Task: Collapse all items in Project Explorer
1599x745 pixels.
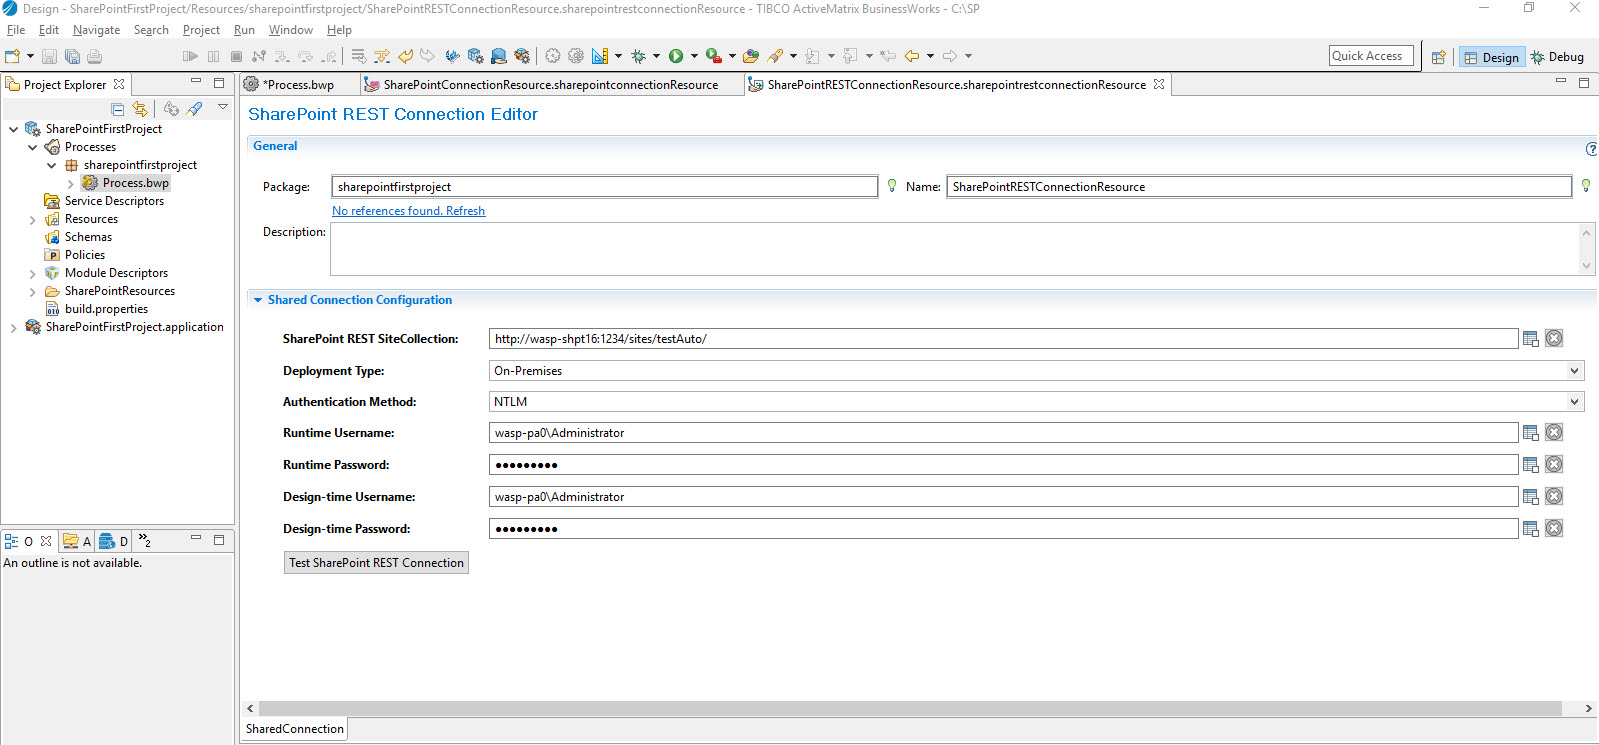Action: [118, 109]
